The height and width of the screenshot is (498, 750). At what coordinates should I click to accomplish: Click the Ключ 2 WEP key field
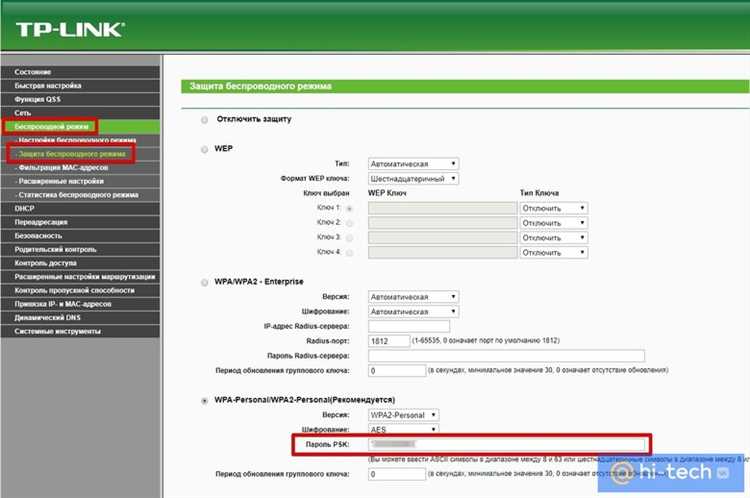click(x=442, y=223)
